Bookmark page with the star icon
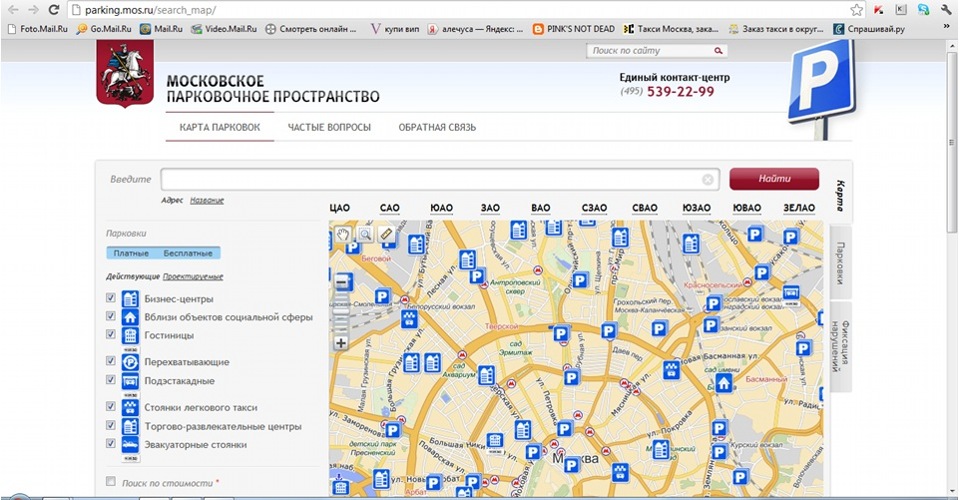 856,9
